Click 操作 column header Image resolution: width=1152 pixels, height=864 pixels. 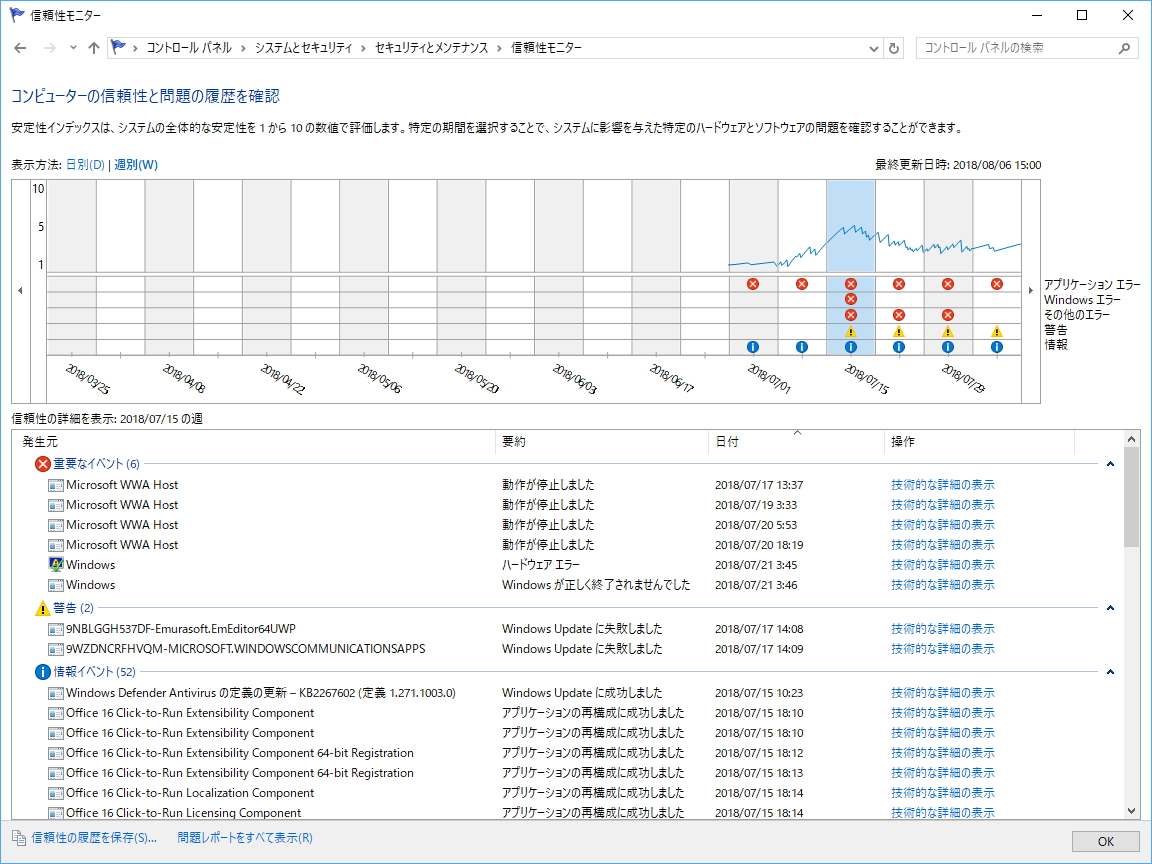click(980, 442)
